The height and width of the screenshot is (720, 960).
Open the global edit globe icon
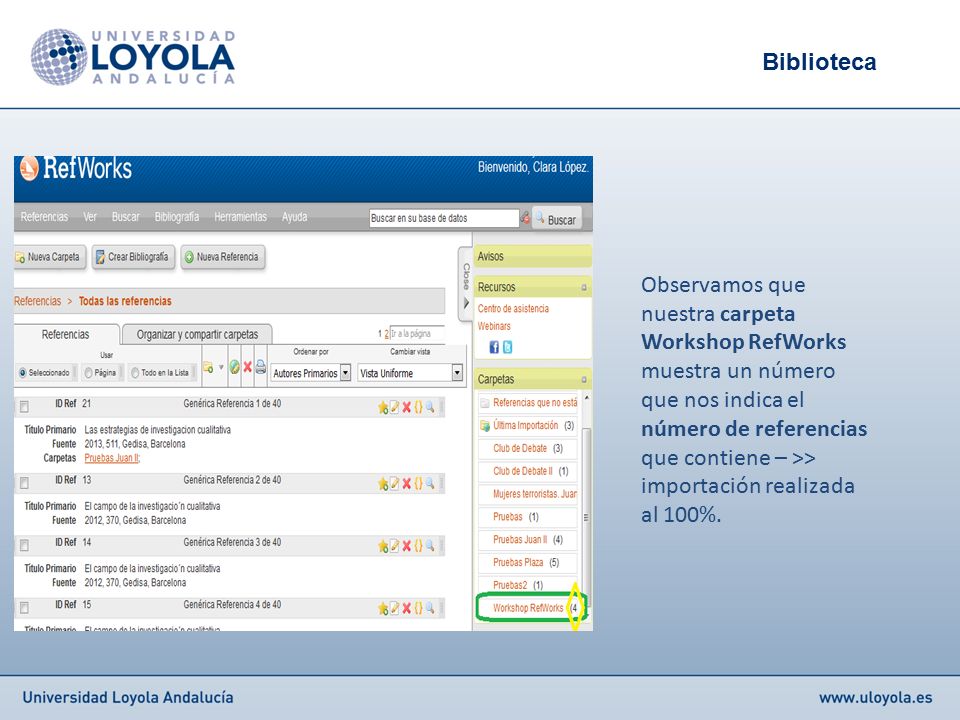pyautogui.click(x=234, y=367)
